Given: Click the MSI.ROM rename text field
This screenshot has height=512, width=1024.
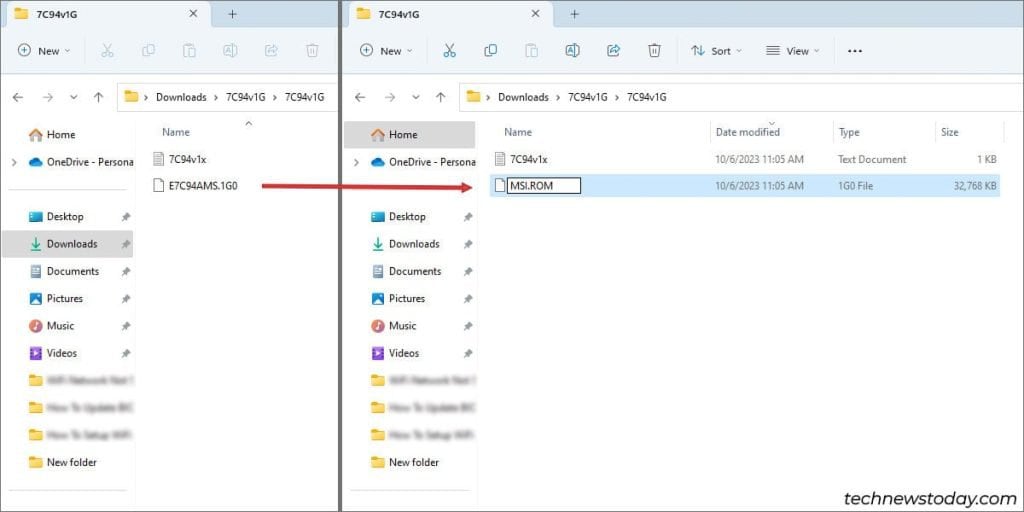Looking at the screenshot, I should 544,185.
